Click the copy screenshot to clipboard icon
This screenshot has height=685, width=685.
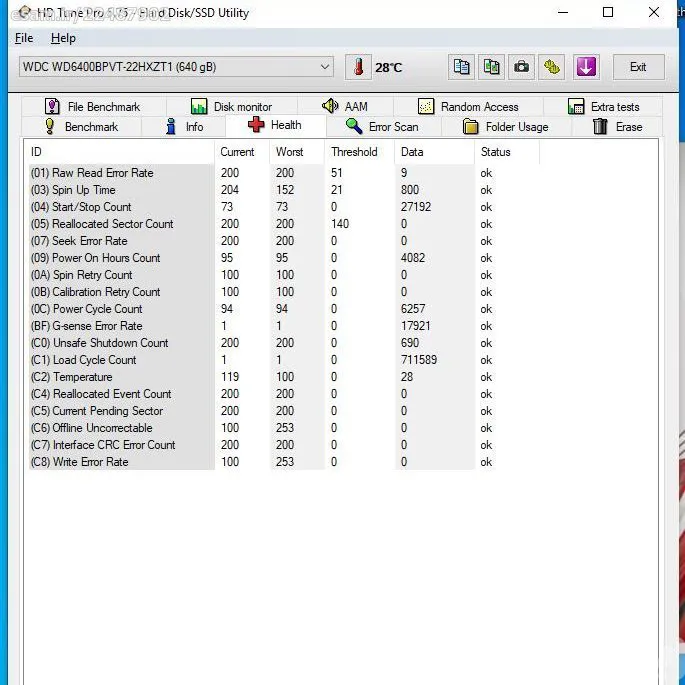click(491, 67)
